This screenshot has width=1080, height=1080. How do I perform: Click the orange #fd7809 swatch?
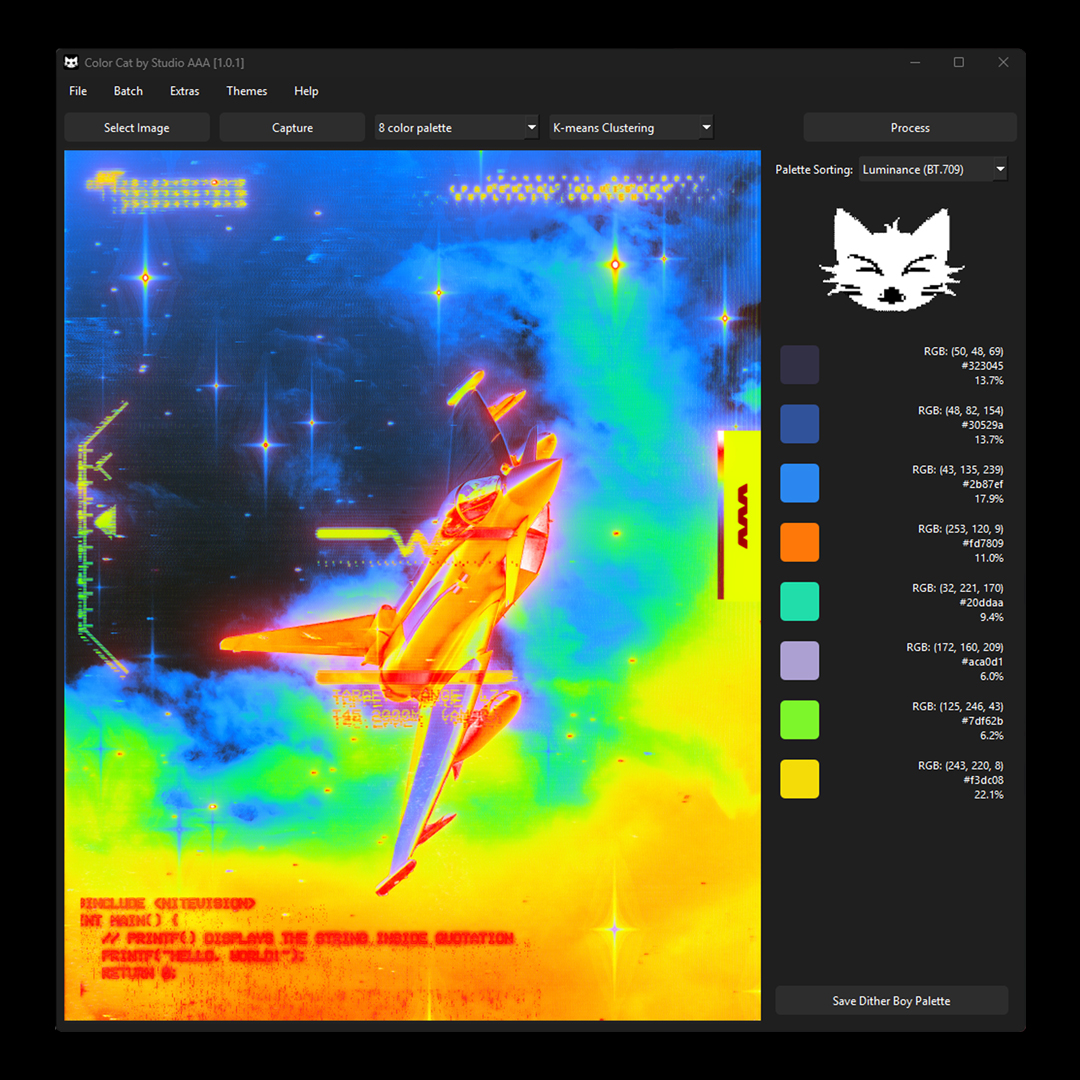point(799,542)
